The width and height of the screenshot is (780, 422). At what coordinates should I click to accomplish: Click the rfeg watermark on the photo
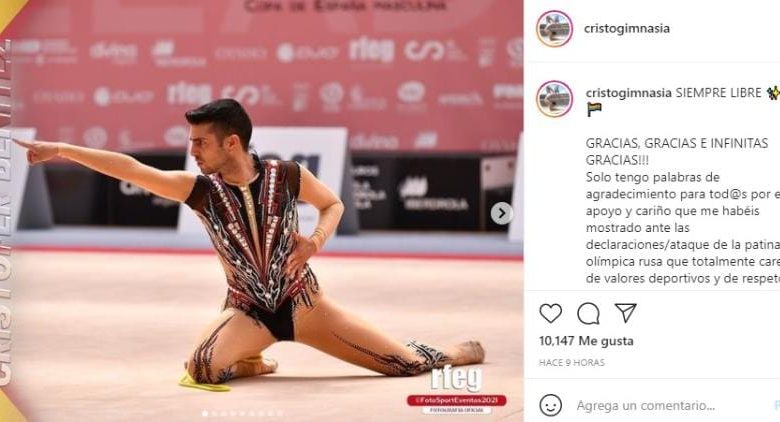(456, 379)
